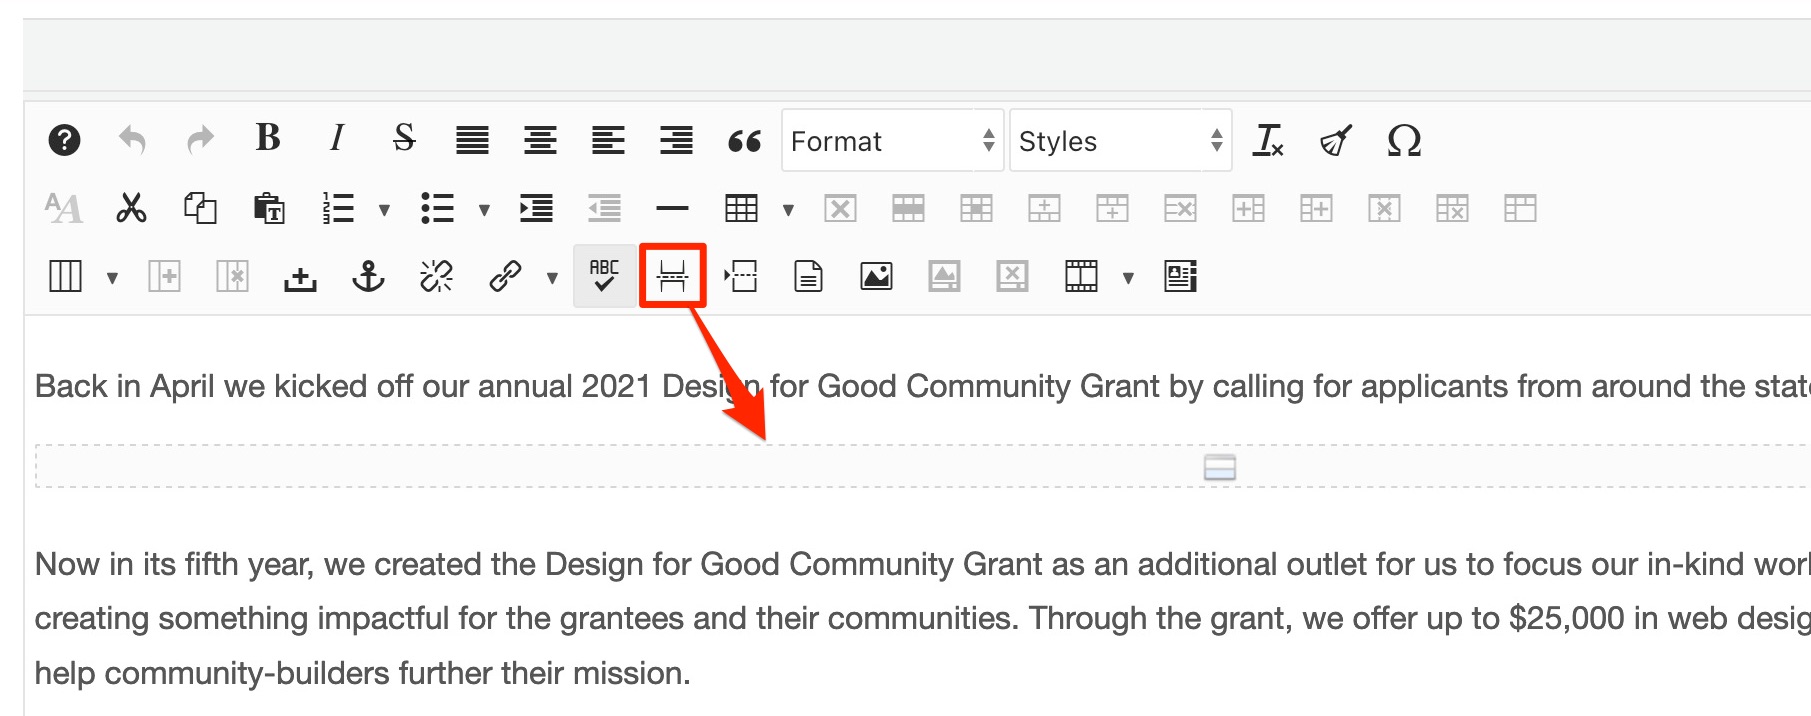Viewport: 1811px width, 716px height.
Task: Insert an image into content
Action: click(x=876, y=276)
